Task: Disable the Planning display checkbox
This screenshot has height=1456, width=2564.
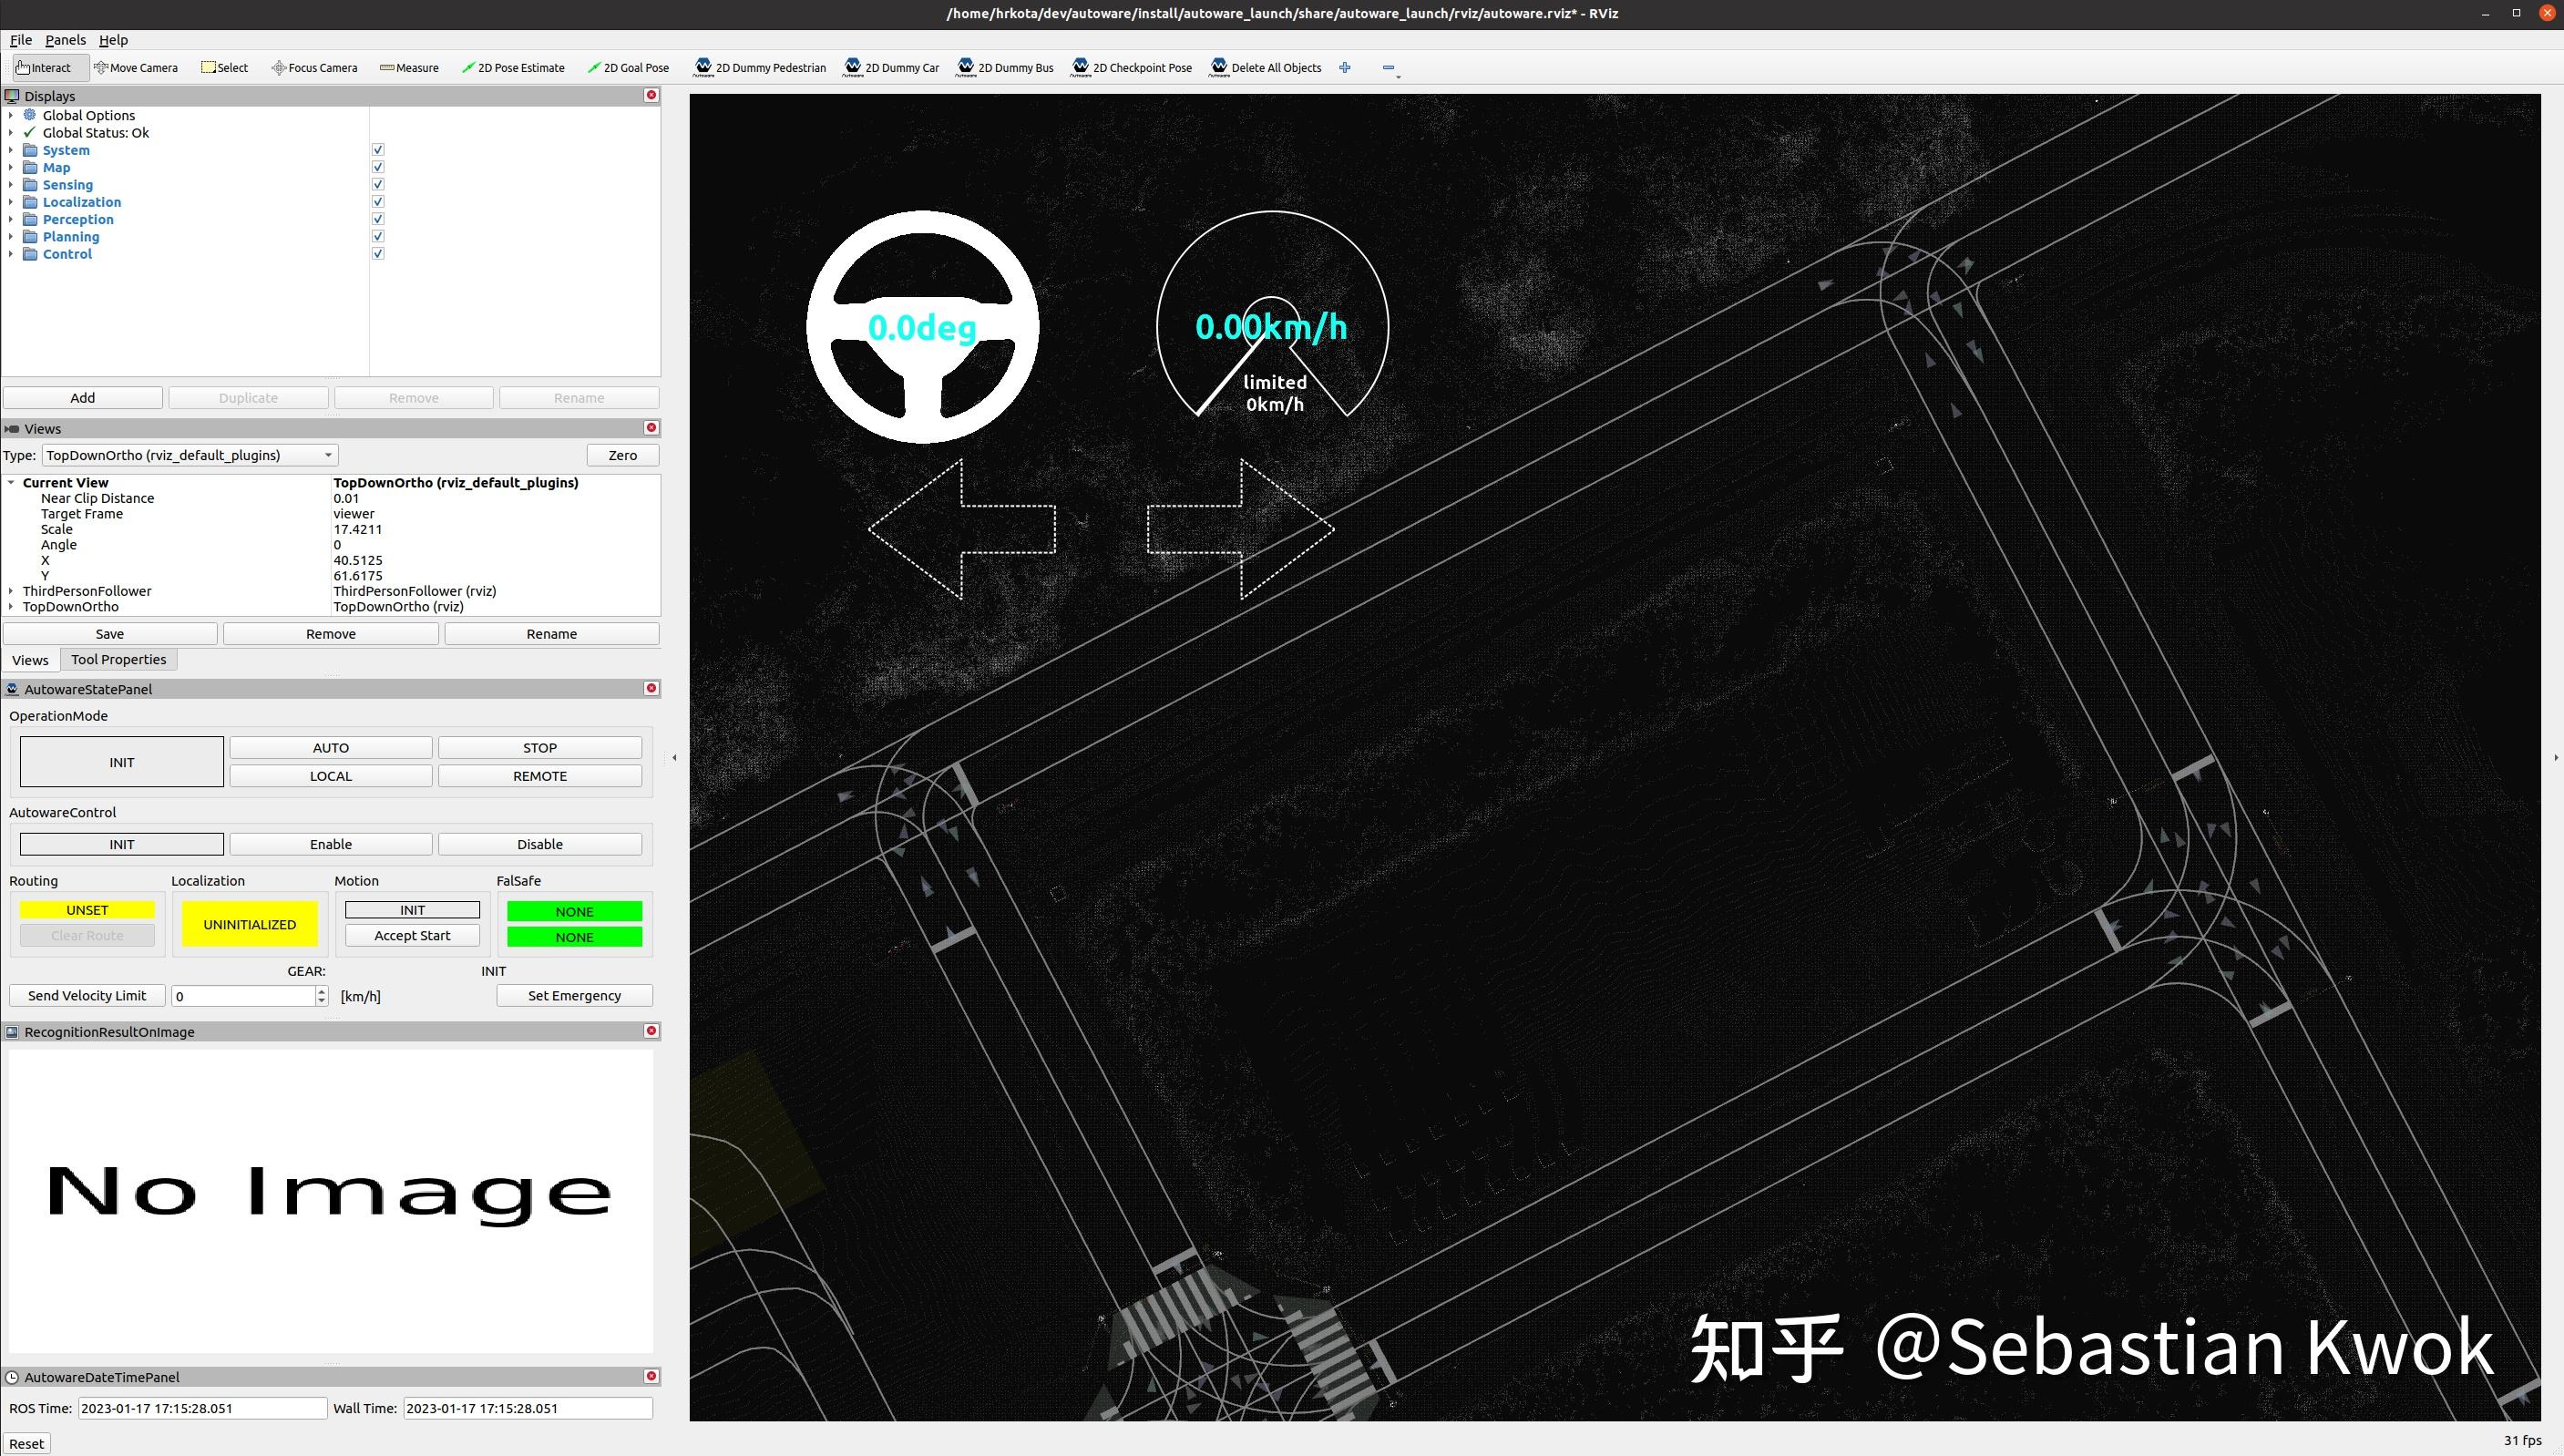Action: 377,235
